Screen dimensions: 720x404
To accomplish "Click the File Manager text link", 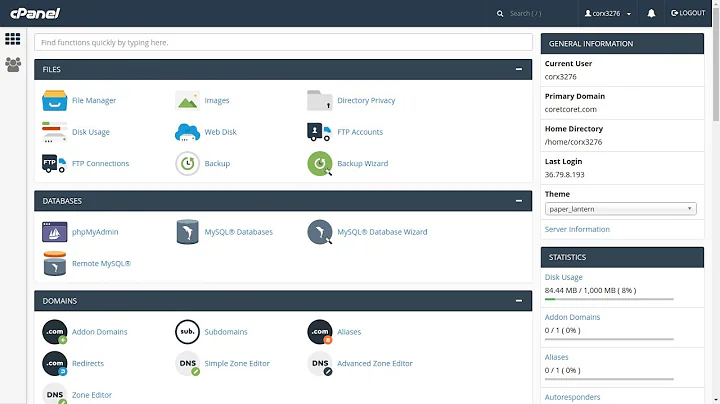I will (x=94, y=101).
